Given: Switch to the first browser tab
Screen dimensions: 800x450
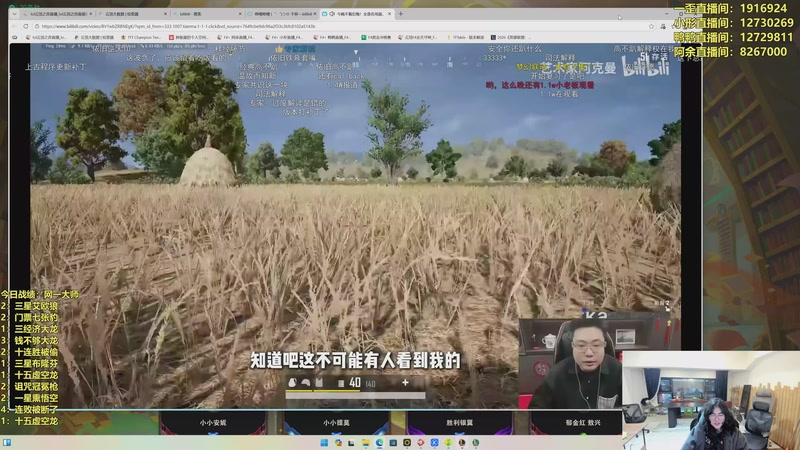Looking at the screenshot, I should pyautogui.click(x=56, y=14).
